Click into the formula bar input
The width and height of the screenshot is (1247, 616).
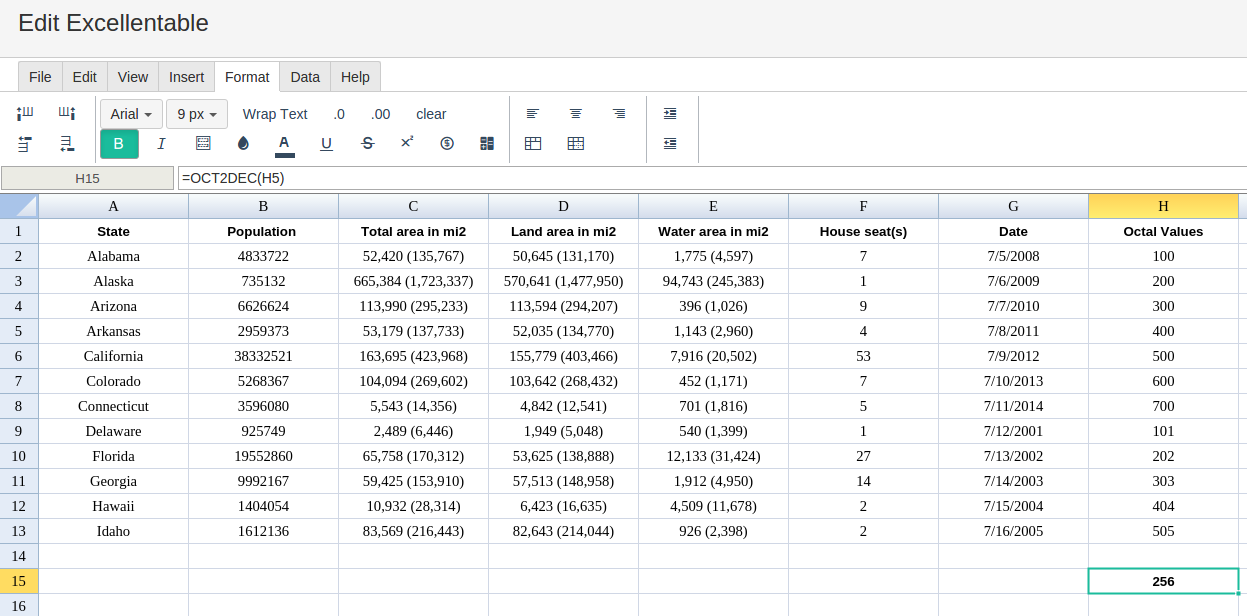pyautogui.click(x=712, y=178)
